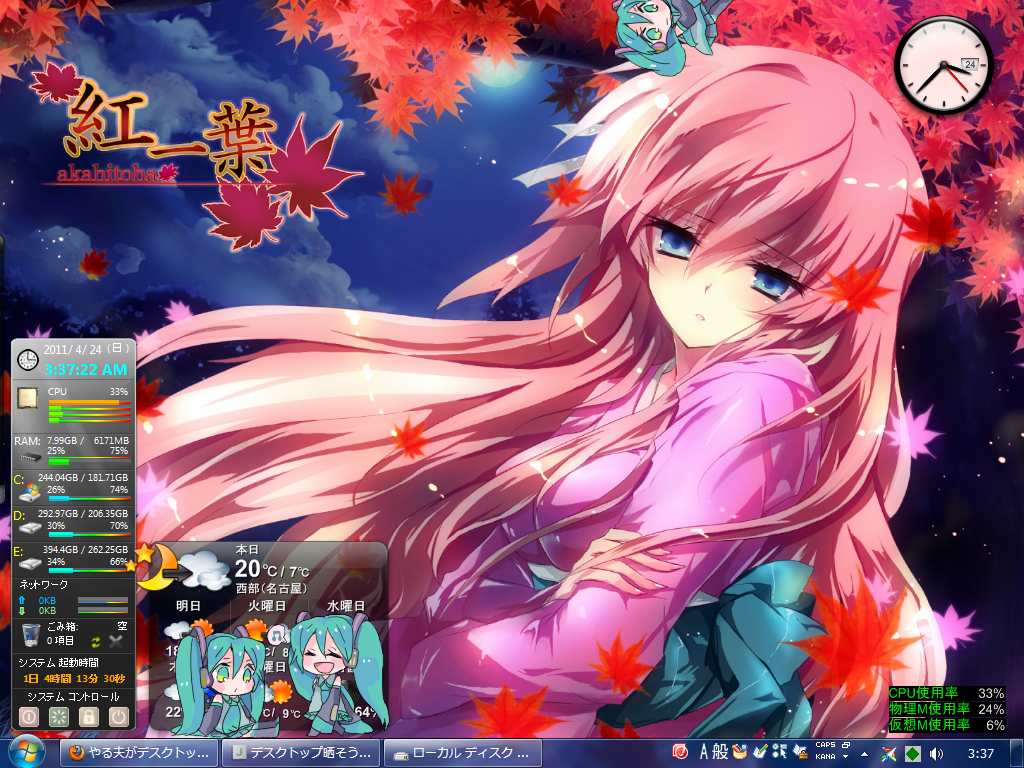Screen dimensions: 1024x768
Task: Restore the language bar with the small window icon
Action: click(846, 745)
